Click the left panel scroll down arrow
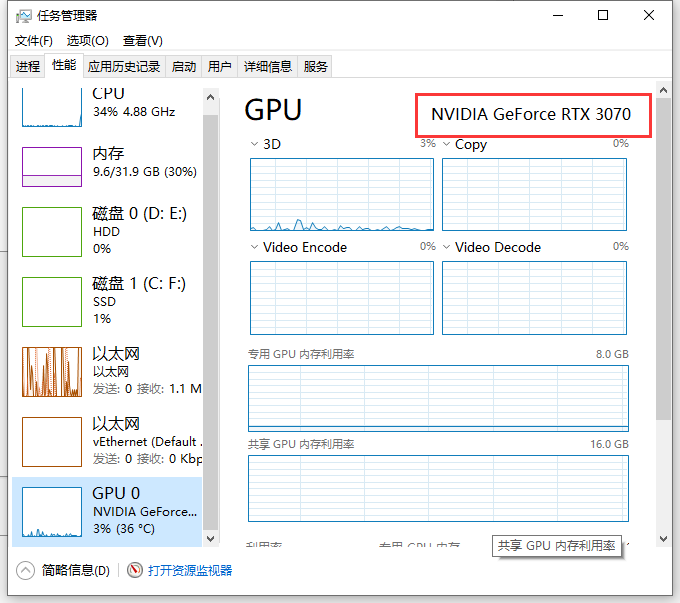 (210, 539)
